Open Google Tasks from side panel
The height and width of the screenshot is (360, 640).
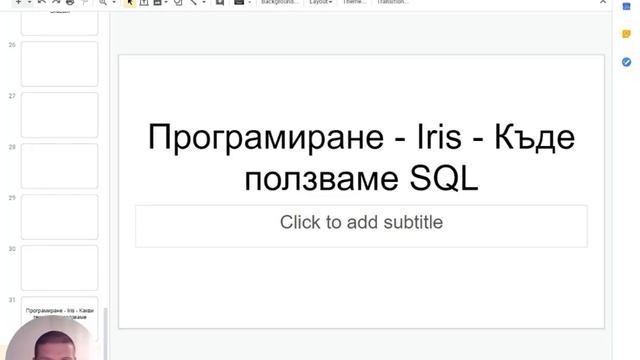pyautogui.click(x=626, y=62)
